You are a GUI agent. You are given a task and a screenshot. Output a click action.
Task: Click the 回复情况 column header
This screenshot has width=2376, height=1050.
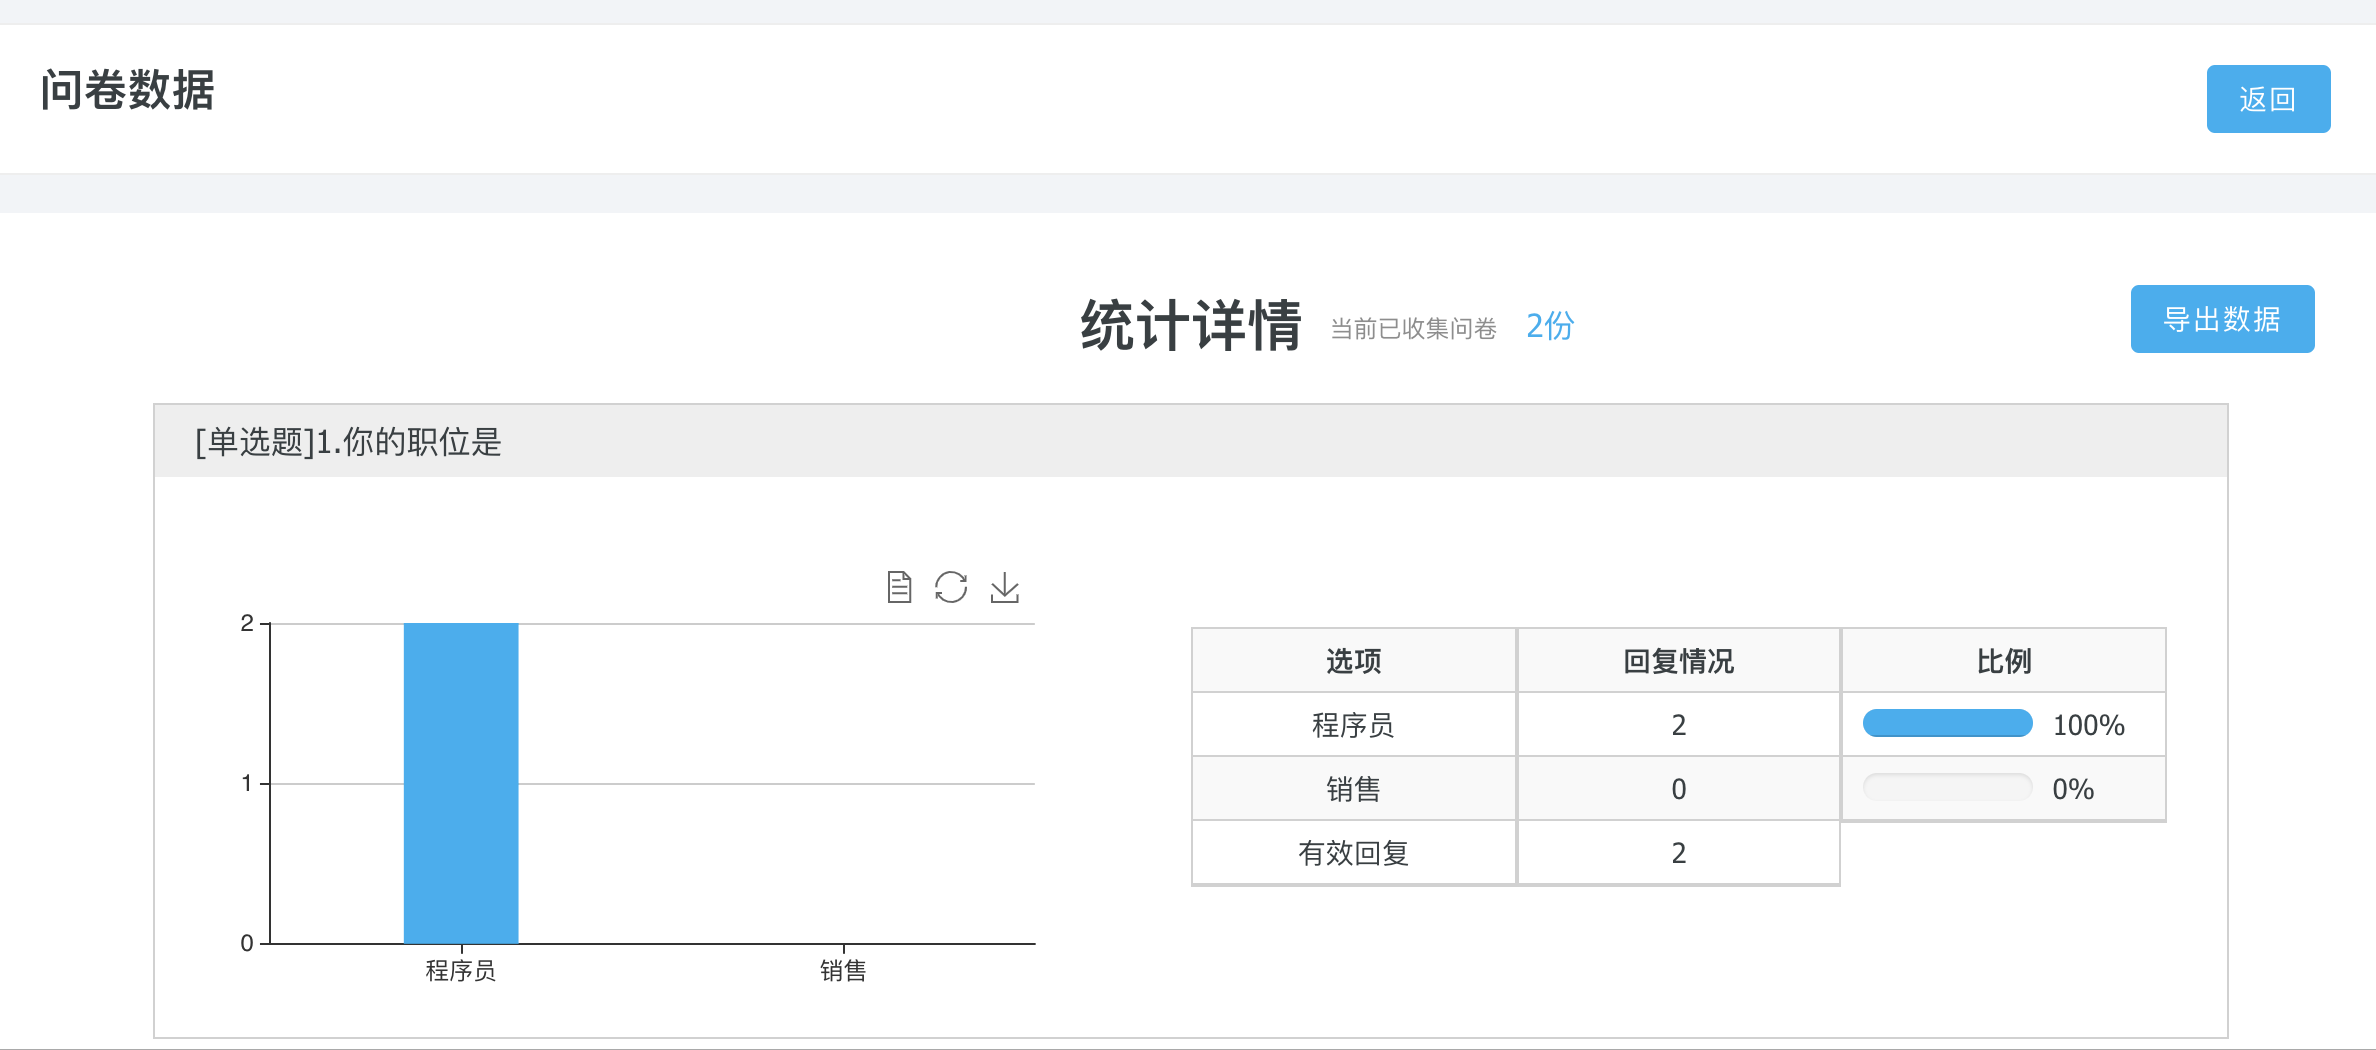1678,661
